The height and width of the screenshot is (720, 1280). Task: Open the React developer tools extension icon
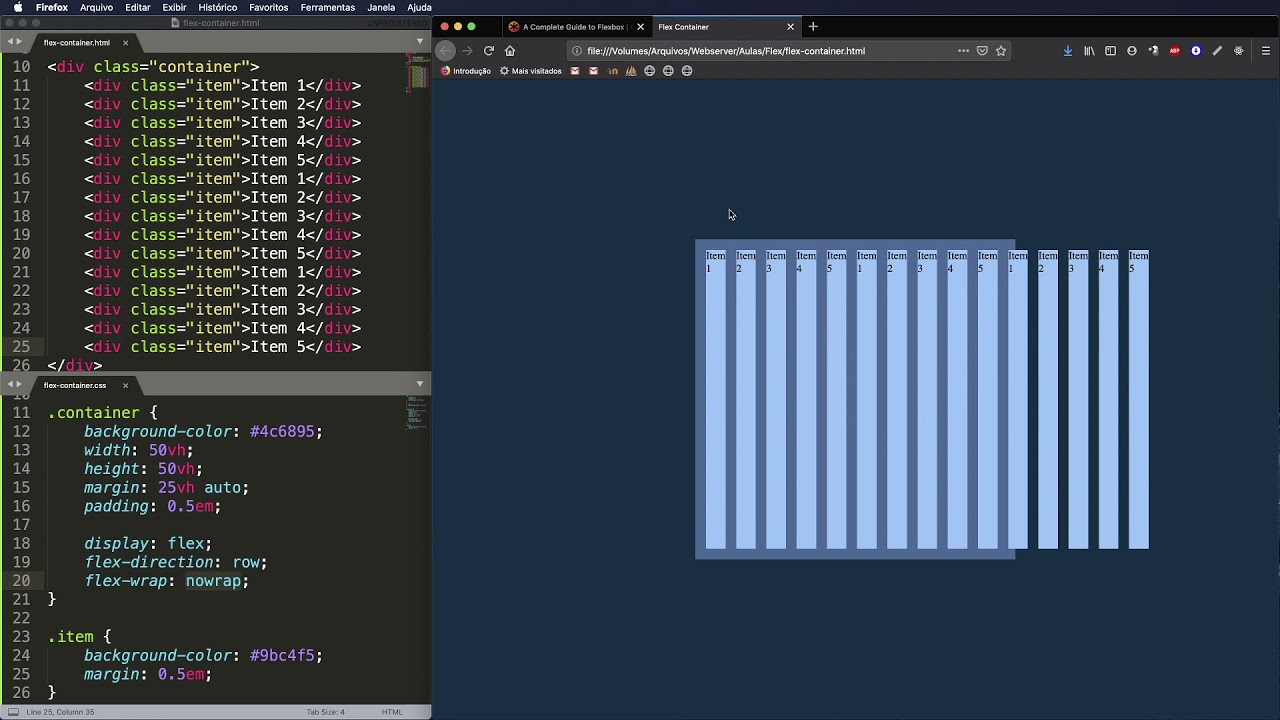click(1239, 51)
